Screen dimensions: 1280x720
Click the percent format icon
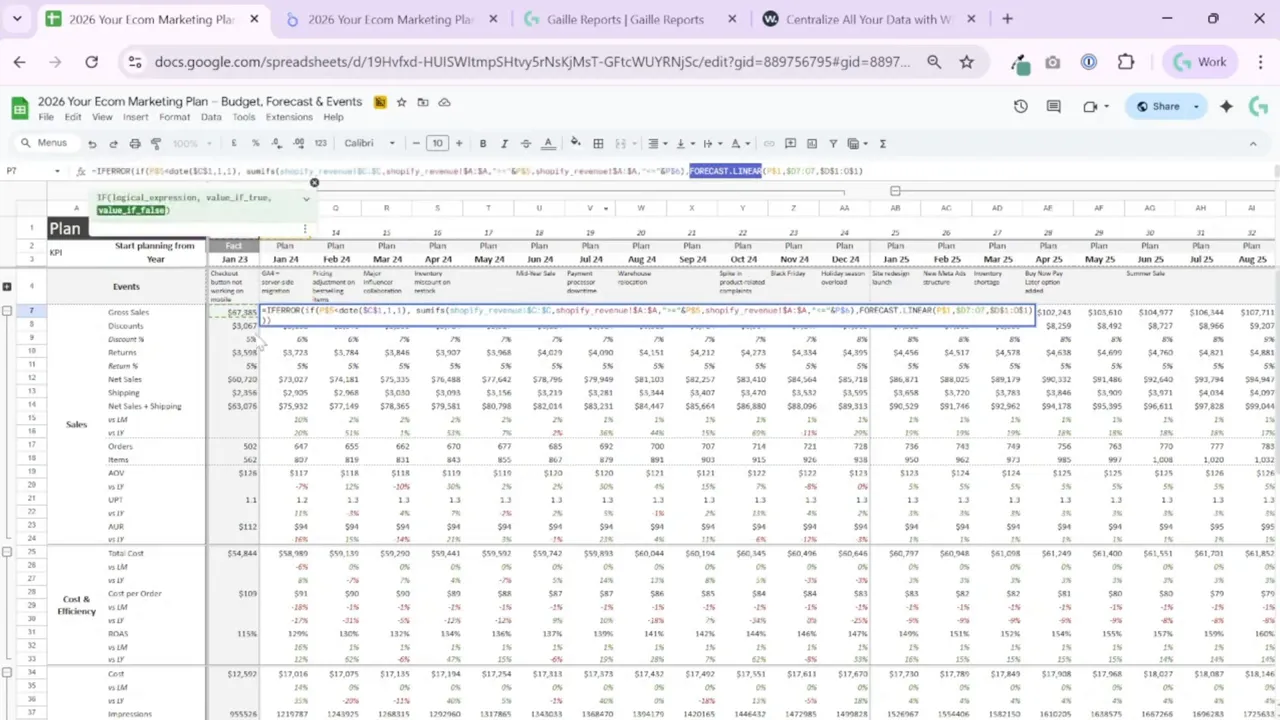tap(256, 143)
